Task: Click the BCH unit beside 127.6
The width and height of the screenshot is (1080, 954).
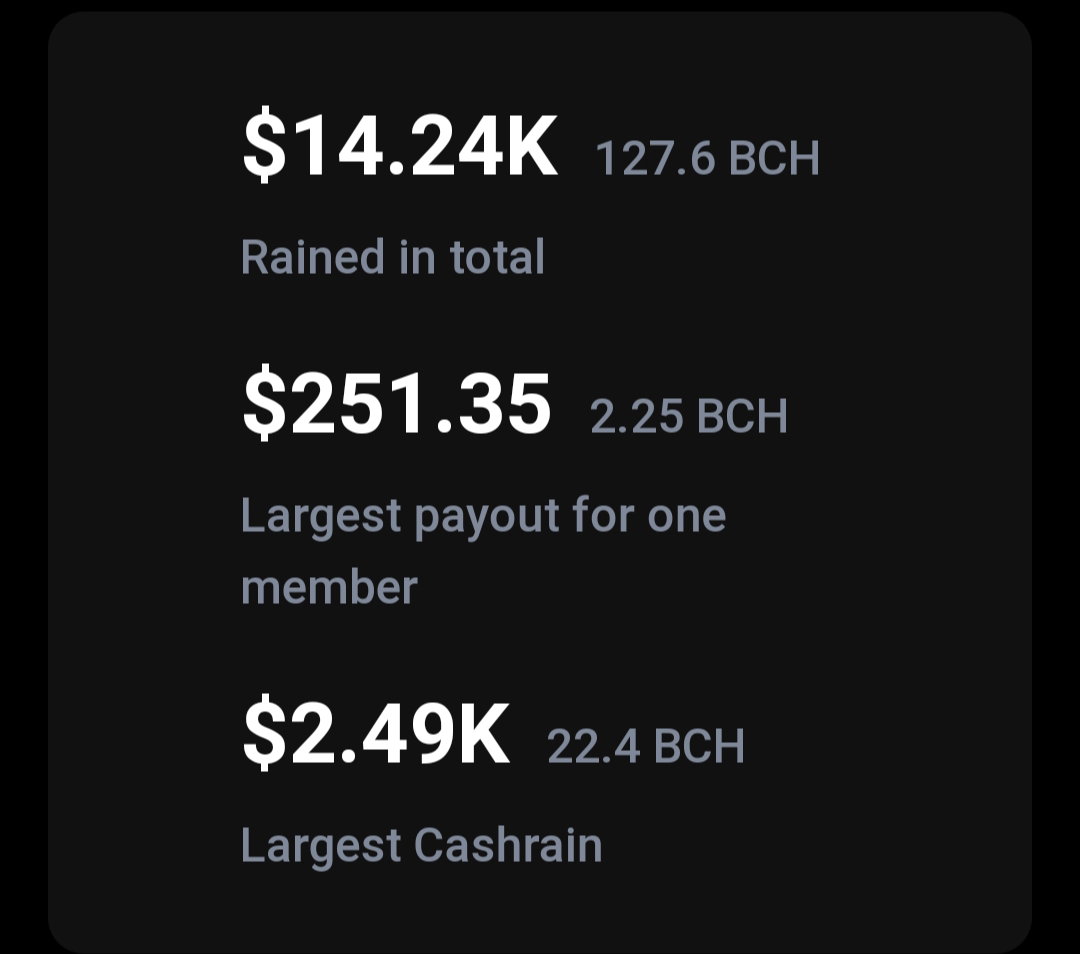Action: click(x=774, y=158)
